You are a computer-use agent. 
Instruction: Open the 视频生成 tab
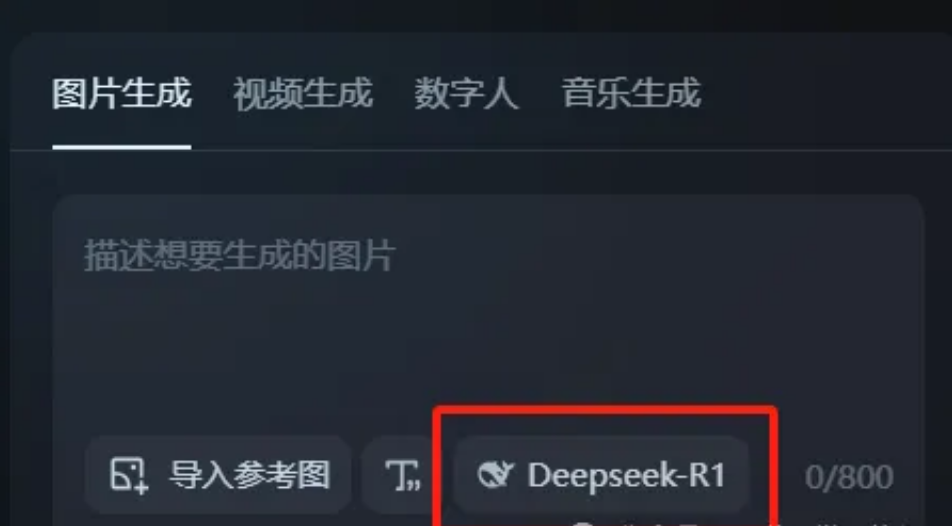[x=303, y=94]
